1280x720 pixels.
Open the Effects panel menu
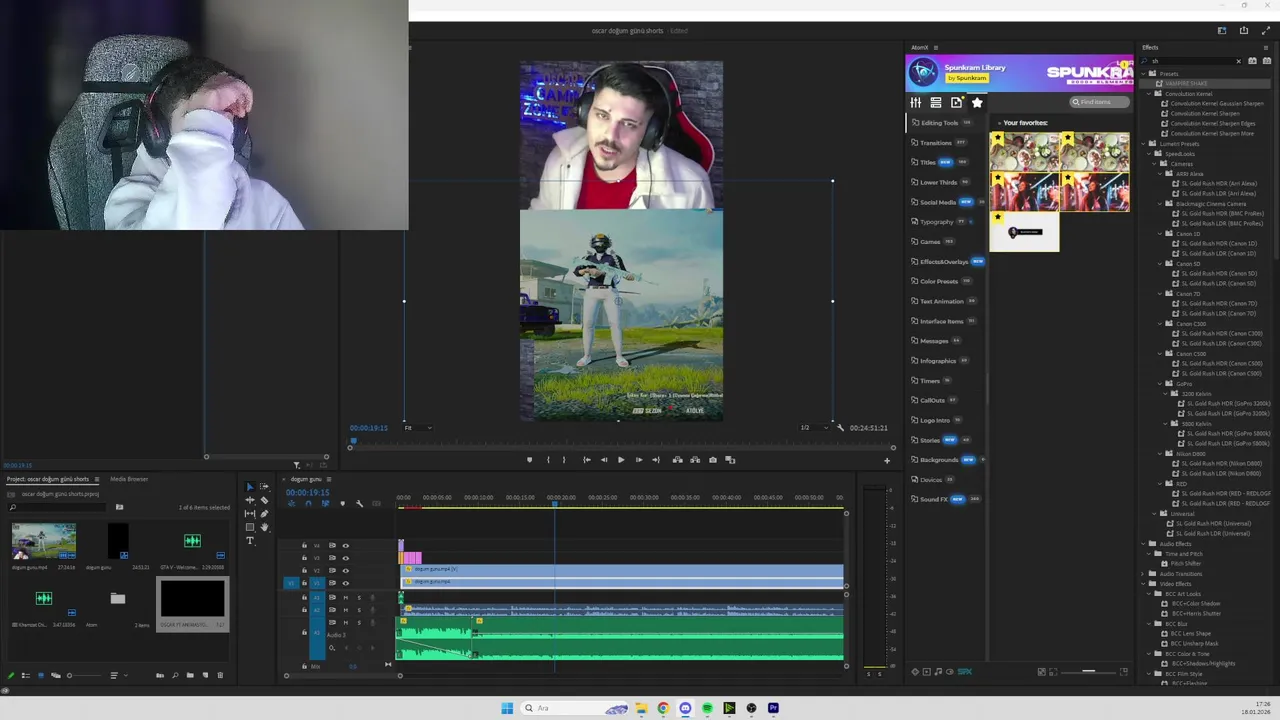[x=1266, y=48]
